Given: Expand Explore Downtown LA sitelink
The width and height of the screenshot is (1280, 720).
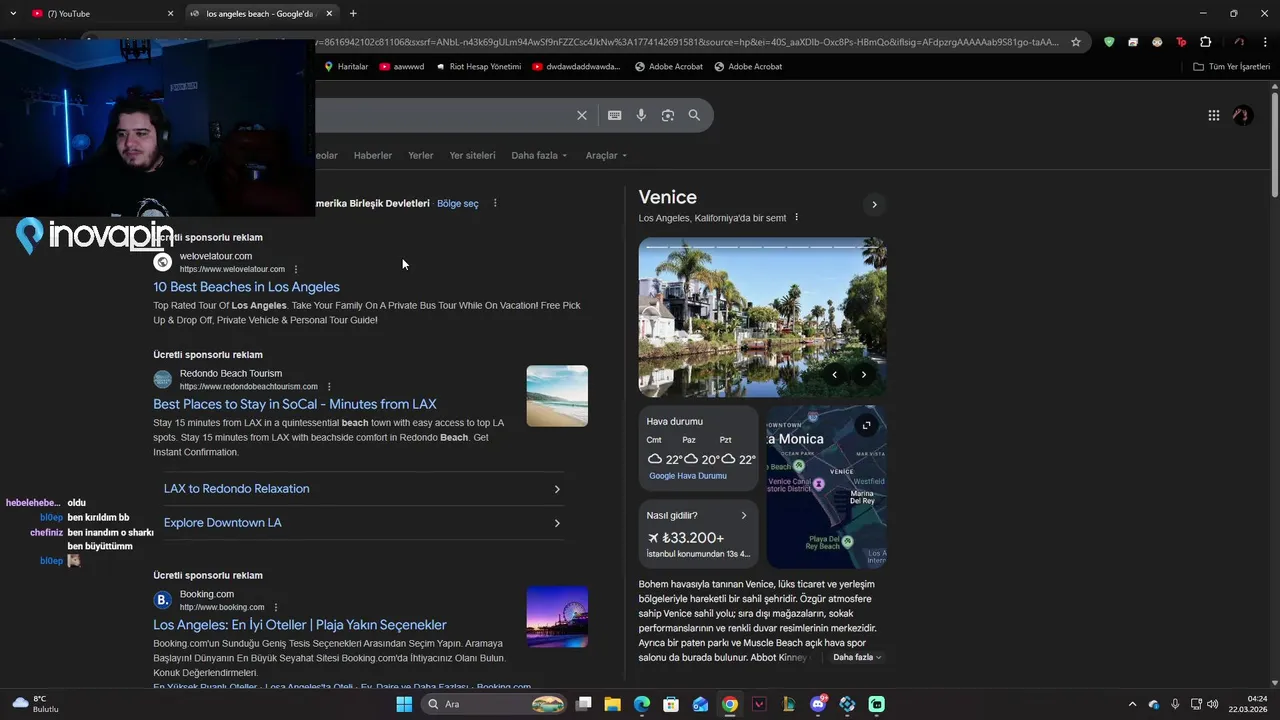Looking at the screenshot, I should (x=363, y=523).
